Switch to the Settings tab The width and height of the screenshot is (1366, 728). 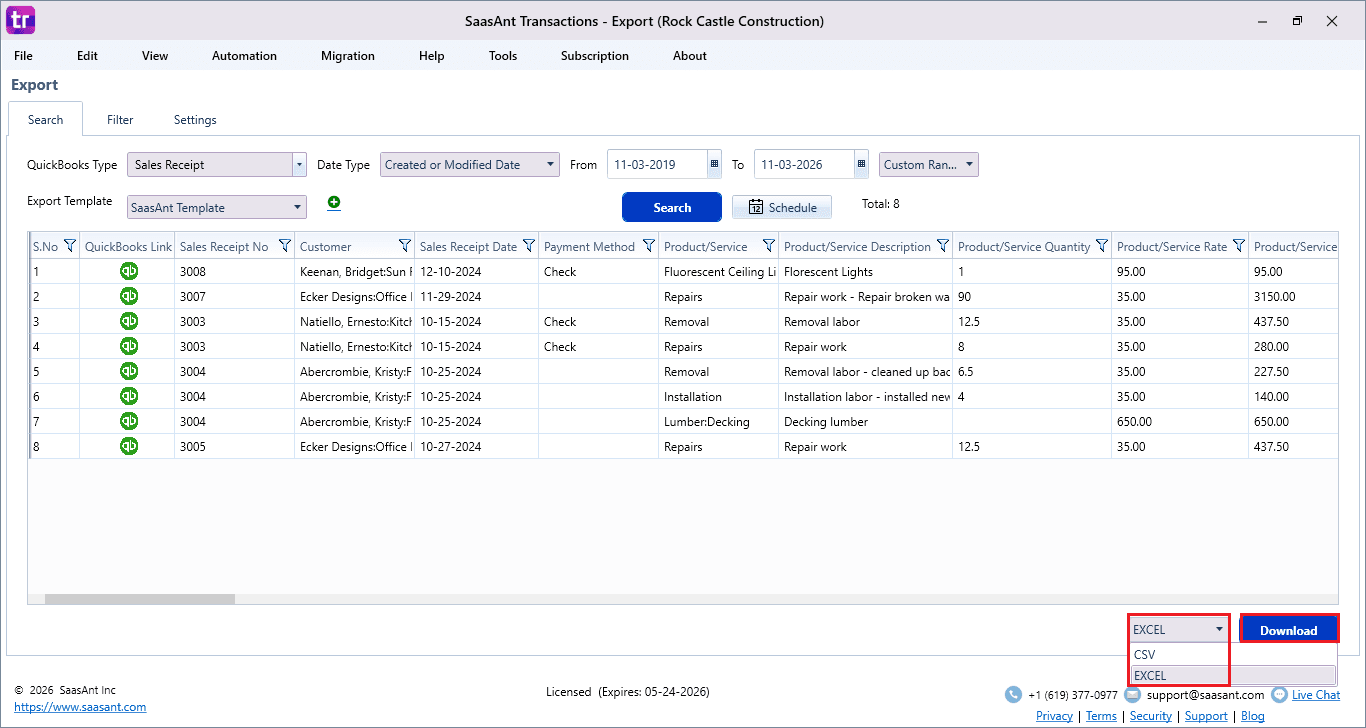[x=195, y=120]
